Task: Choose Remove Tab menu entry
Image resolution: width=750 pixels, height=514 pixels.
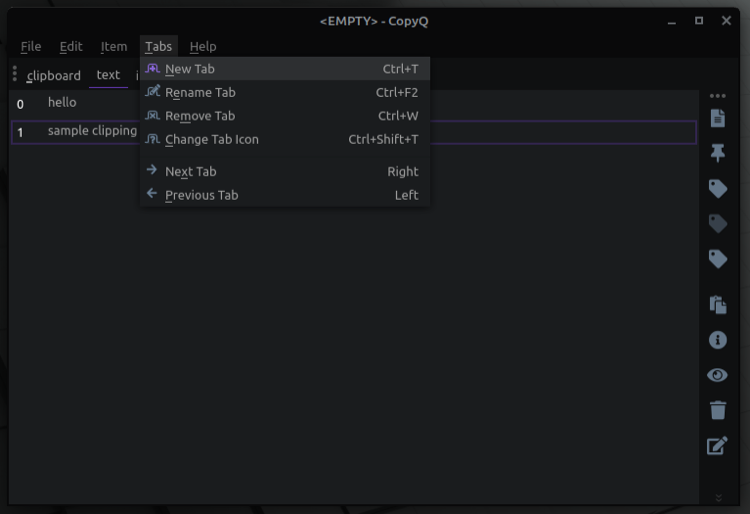Action: click(285, 116)
